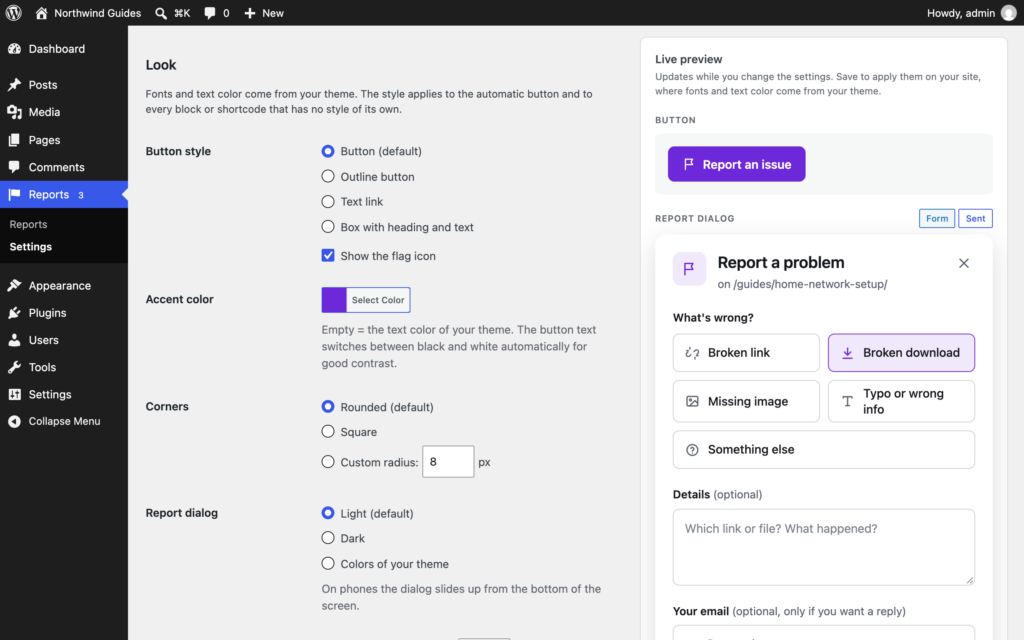The width and height of the screenshot is (1024, 640).
Task: Choose the Custom radius option
Action: [x=328, y=462]
